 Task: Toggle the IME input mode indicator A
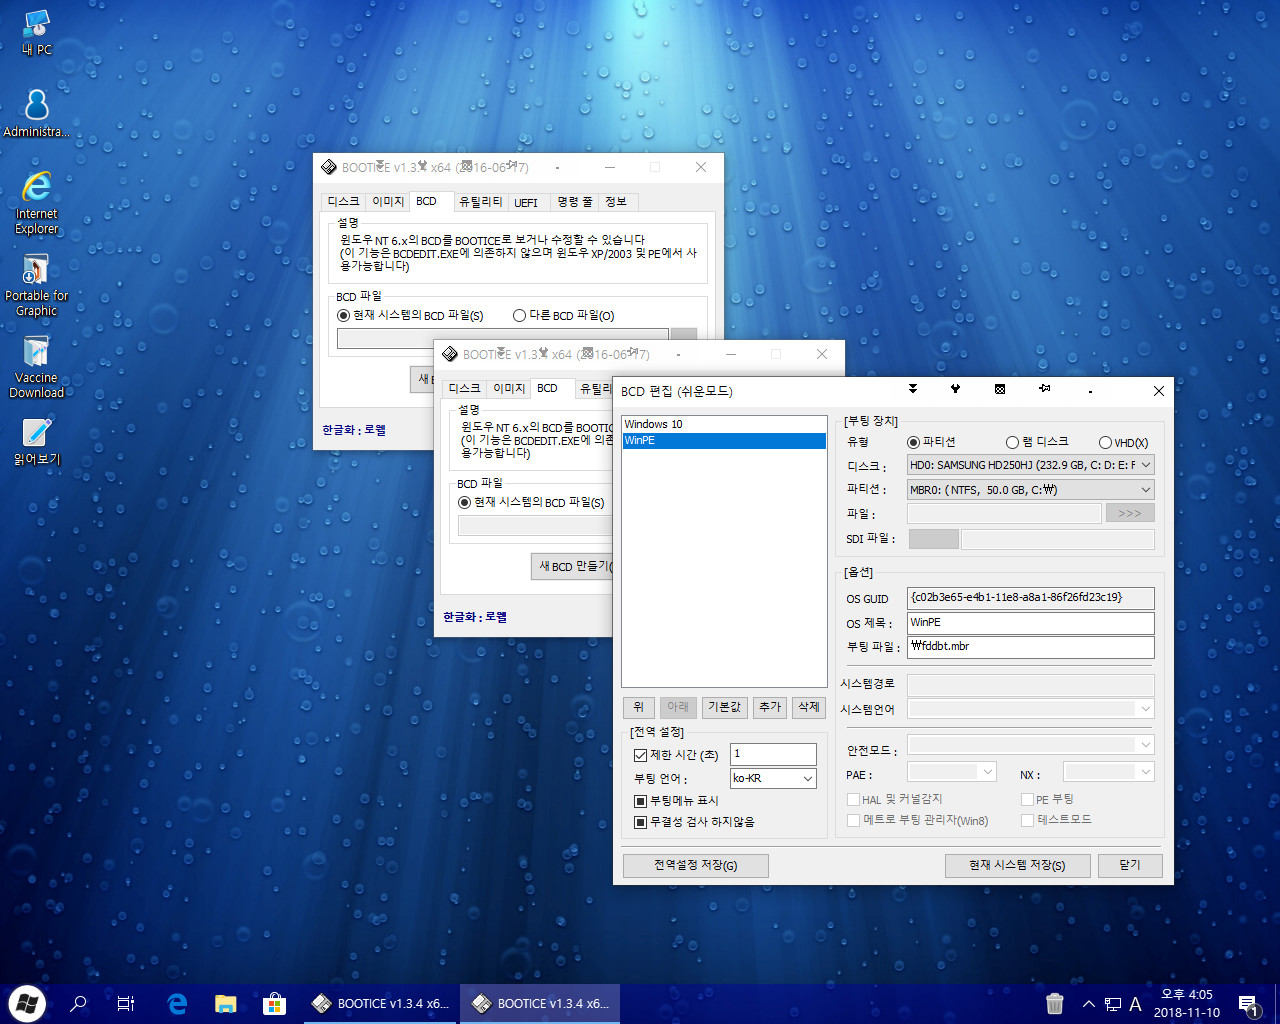click(1136, 1004)
